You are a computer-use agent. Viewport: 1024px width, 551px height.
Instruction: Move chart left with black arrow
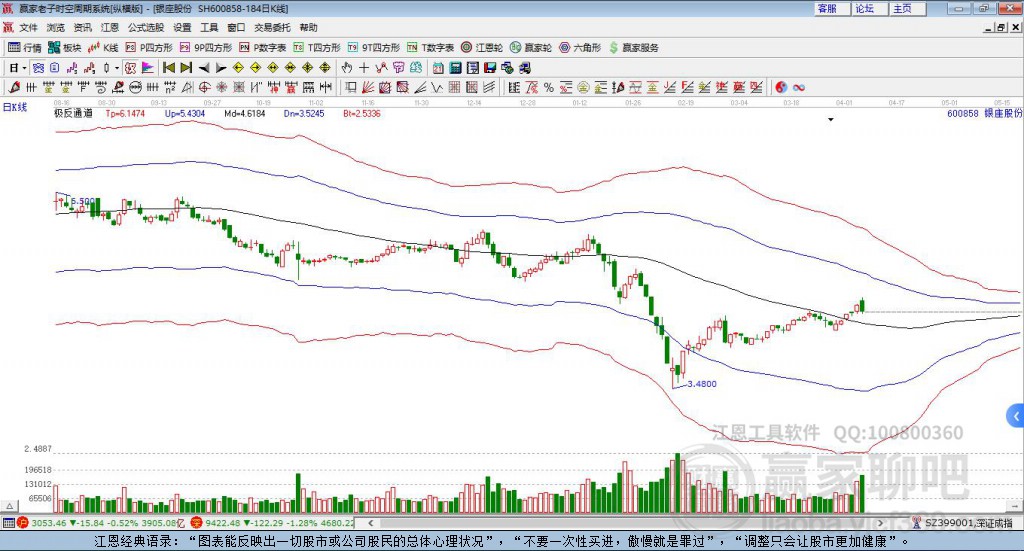coord(204,68)
